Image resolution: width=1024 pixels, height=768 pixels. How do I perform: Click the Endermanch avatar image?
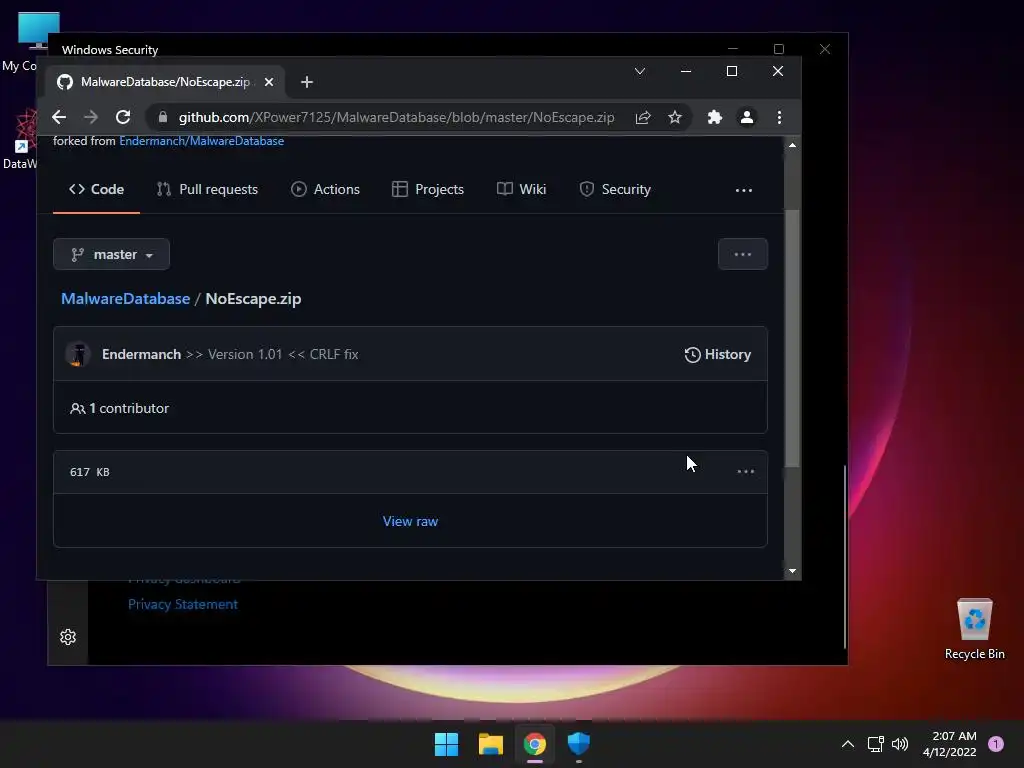(x=78, y=354)
